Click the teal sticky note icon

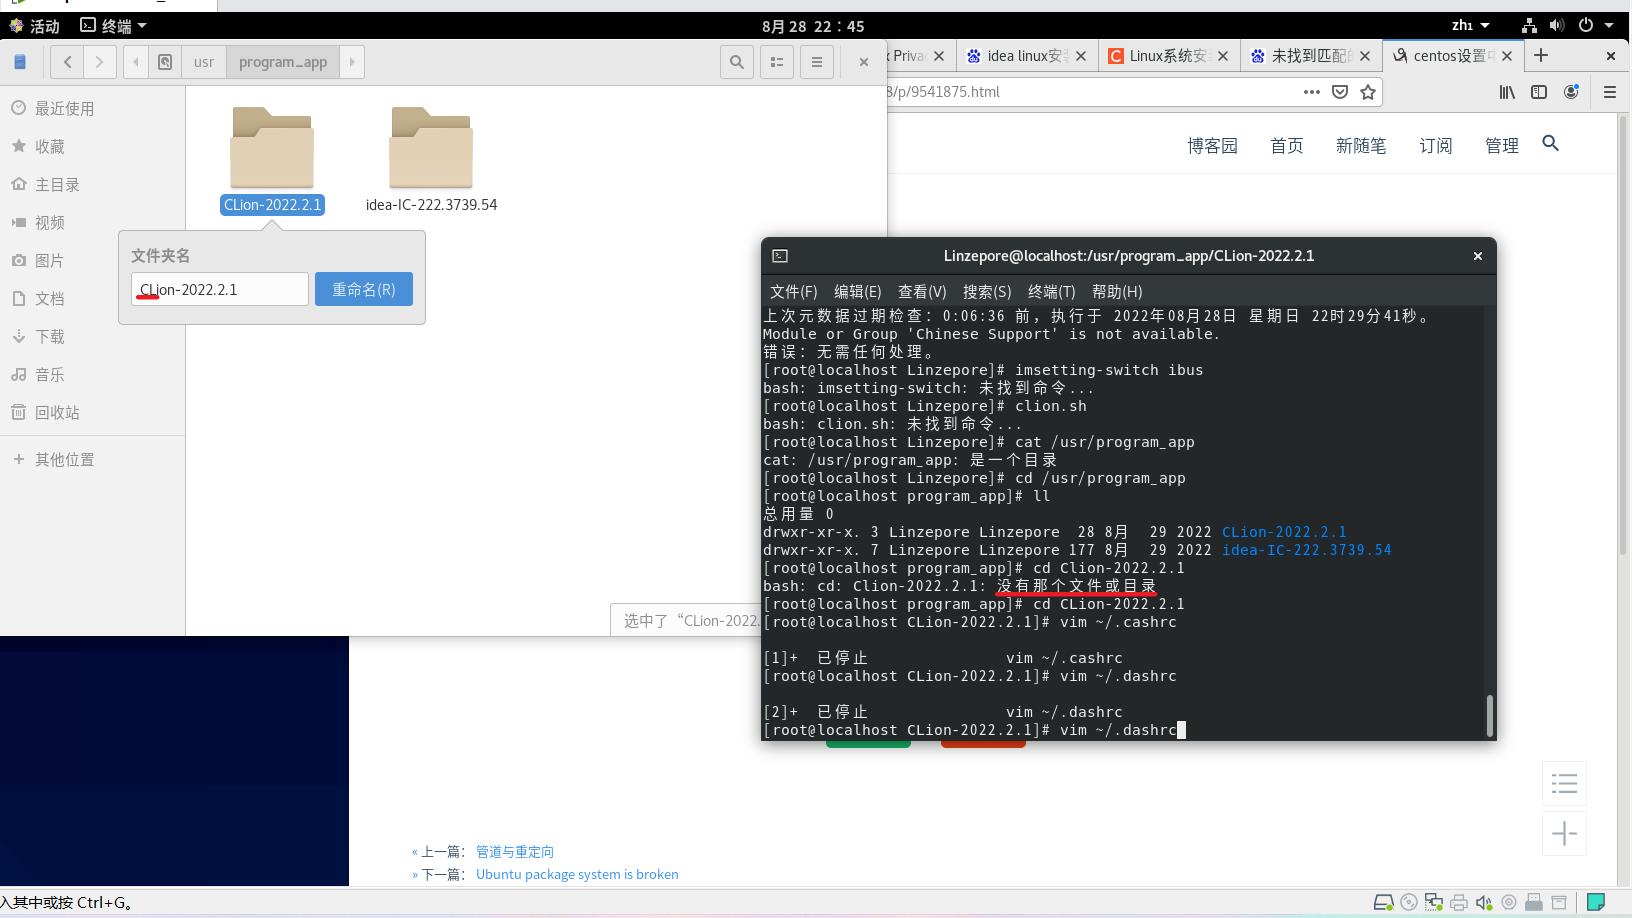pyautogui.click(x=1596, y=903)
